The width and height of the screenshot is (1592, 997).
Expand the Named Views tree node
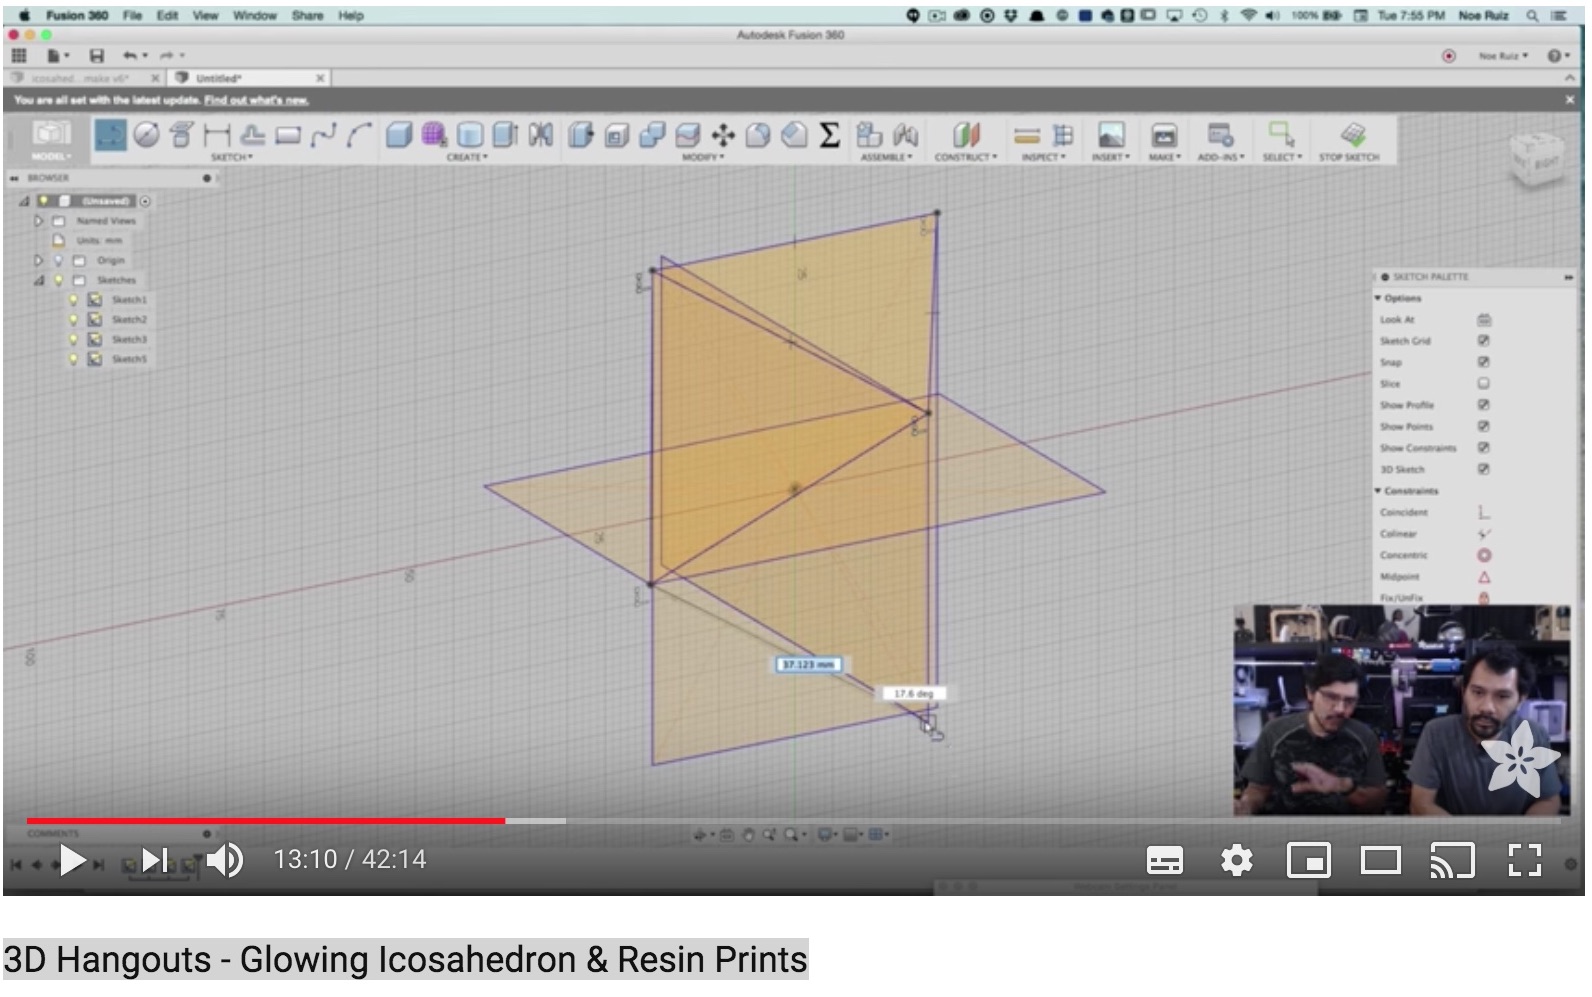39,221
